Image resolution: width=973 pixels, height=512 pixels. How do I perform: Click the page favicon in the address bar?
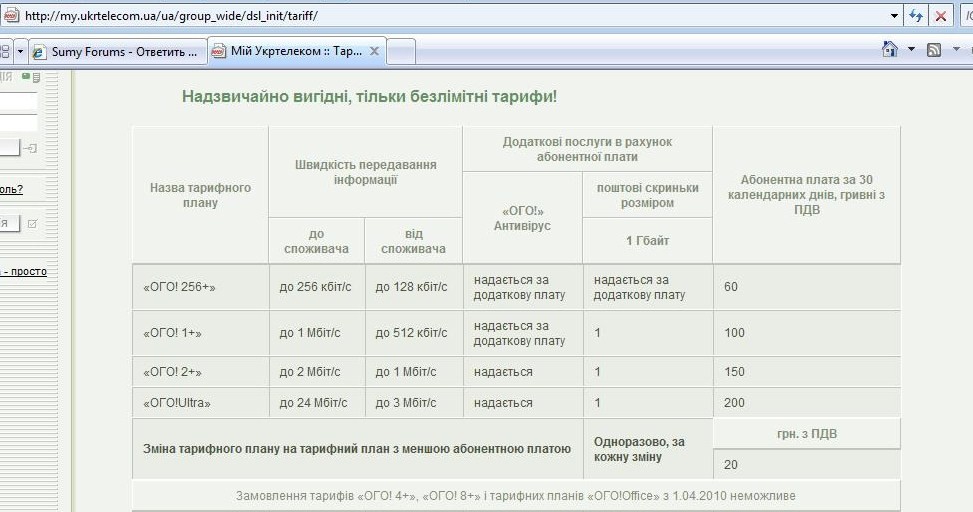tap(10, 16)
